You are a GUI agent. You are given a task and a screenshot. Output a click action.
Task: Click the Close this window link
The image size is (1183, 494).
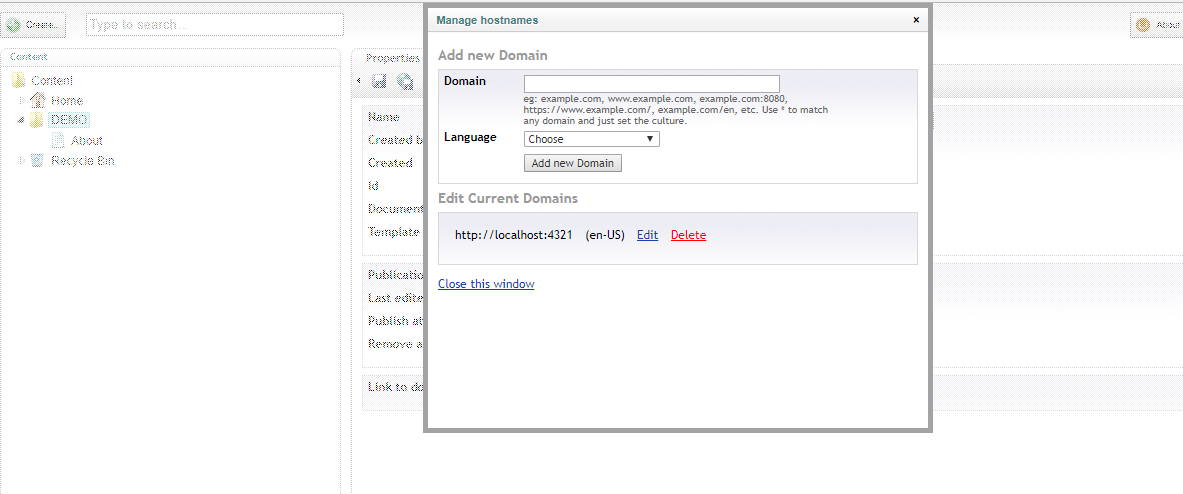486,284
